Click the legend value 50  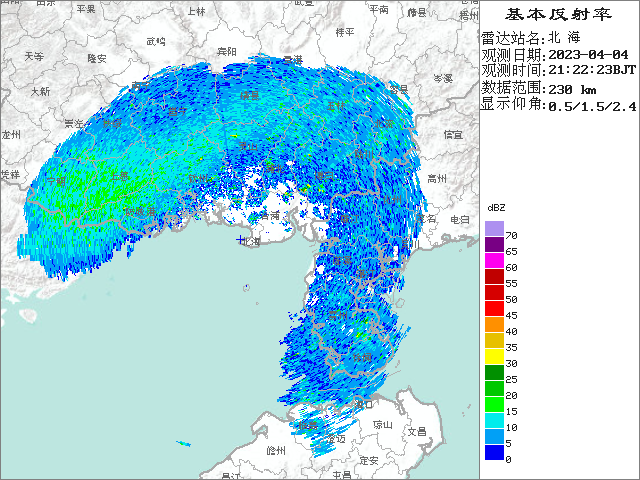pyautogui.click(x=511, y=300)
